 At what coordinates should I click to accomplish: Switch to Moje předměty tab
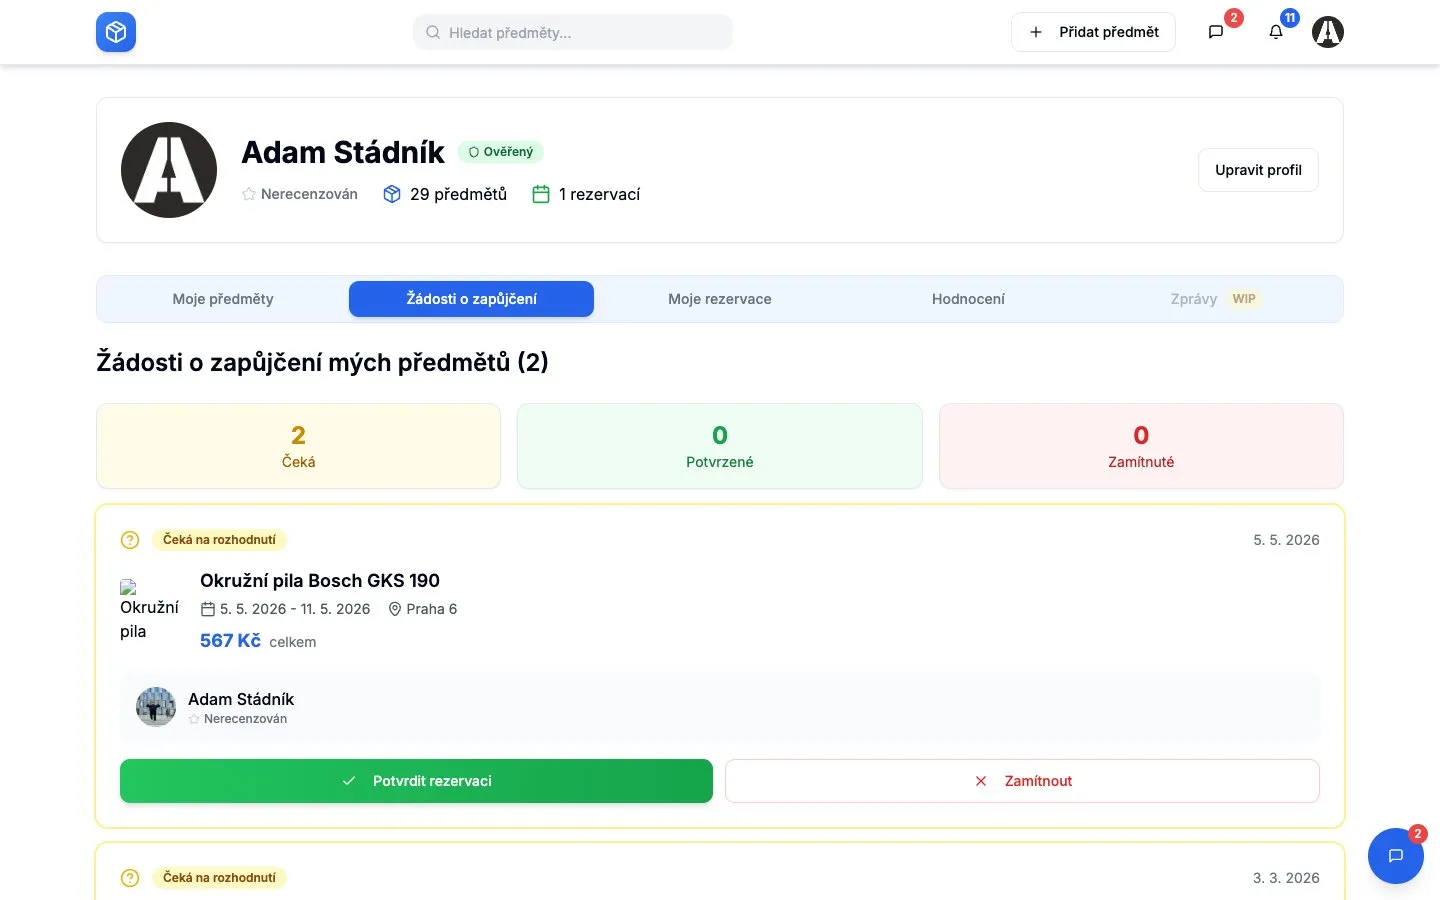[223, 299]
